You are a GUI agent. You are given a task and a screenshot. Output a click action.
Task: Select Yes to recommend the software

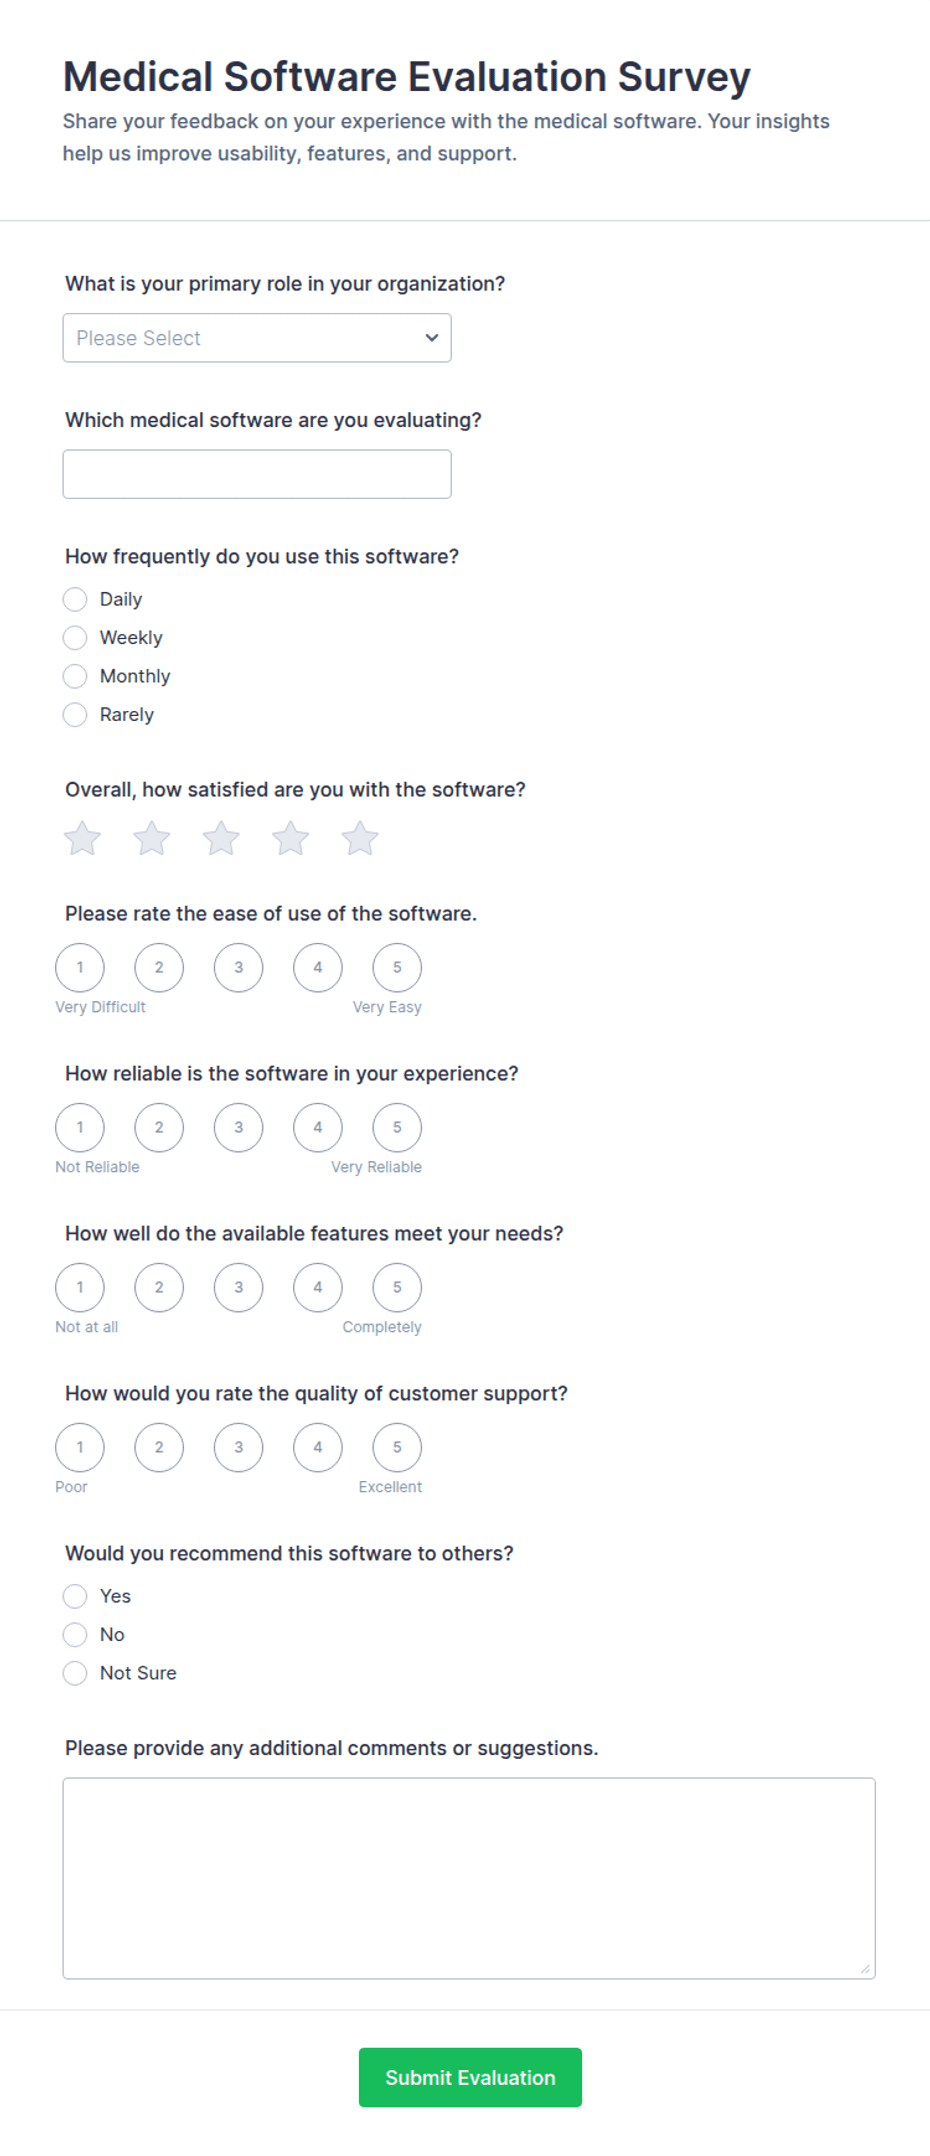tap(75, 1596)
